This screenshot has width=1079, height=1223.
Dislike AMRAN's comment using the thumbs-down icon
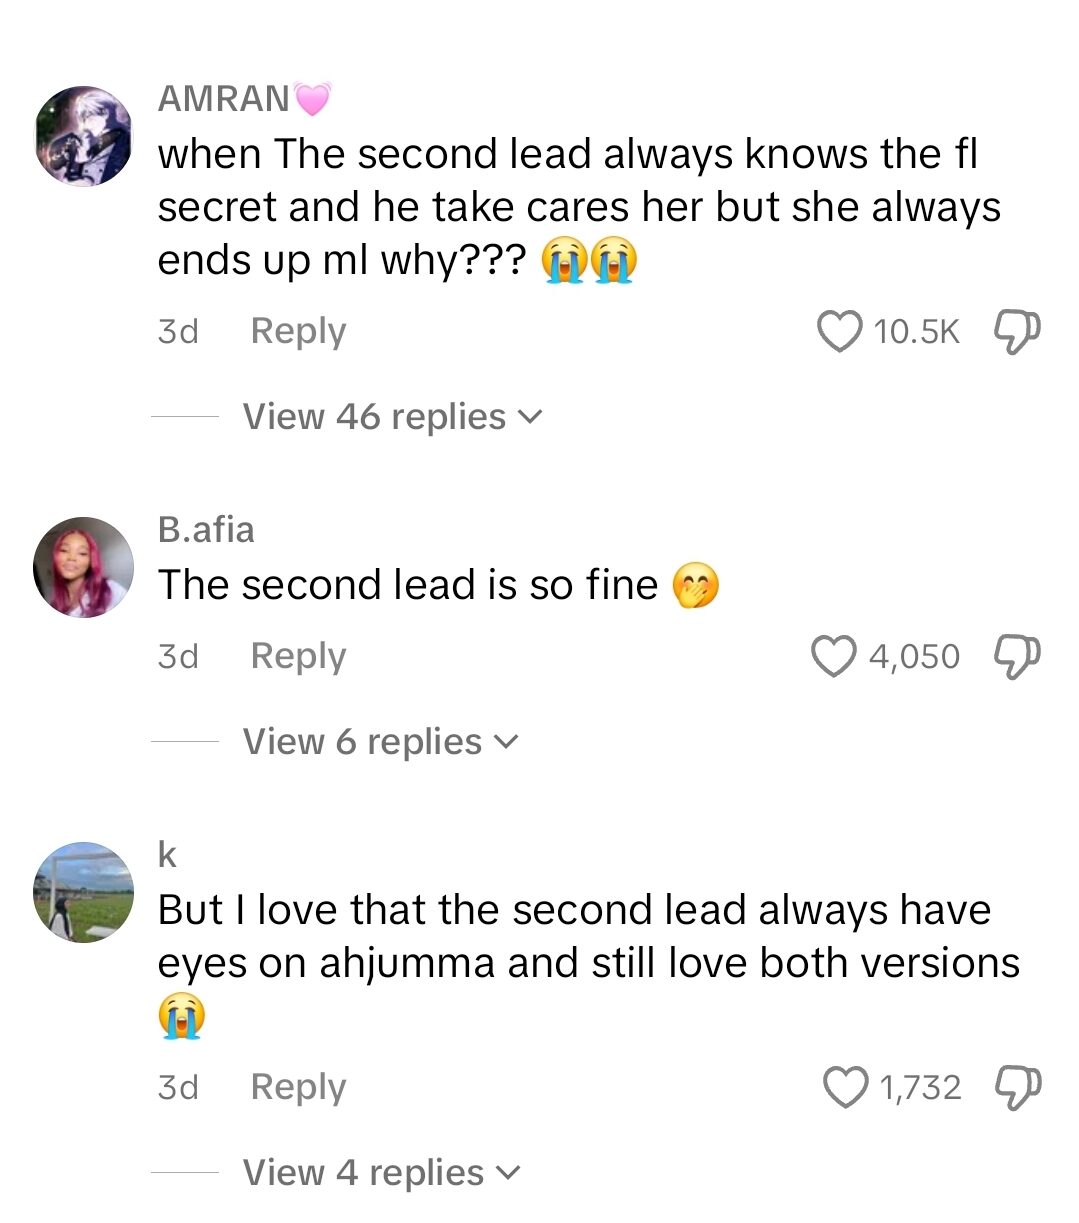click(1015, 331)
